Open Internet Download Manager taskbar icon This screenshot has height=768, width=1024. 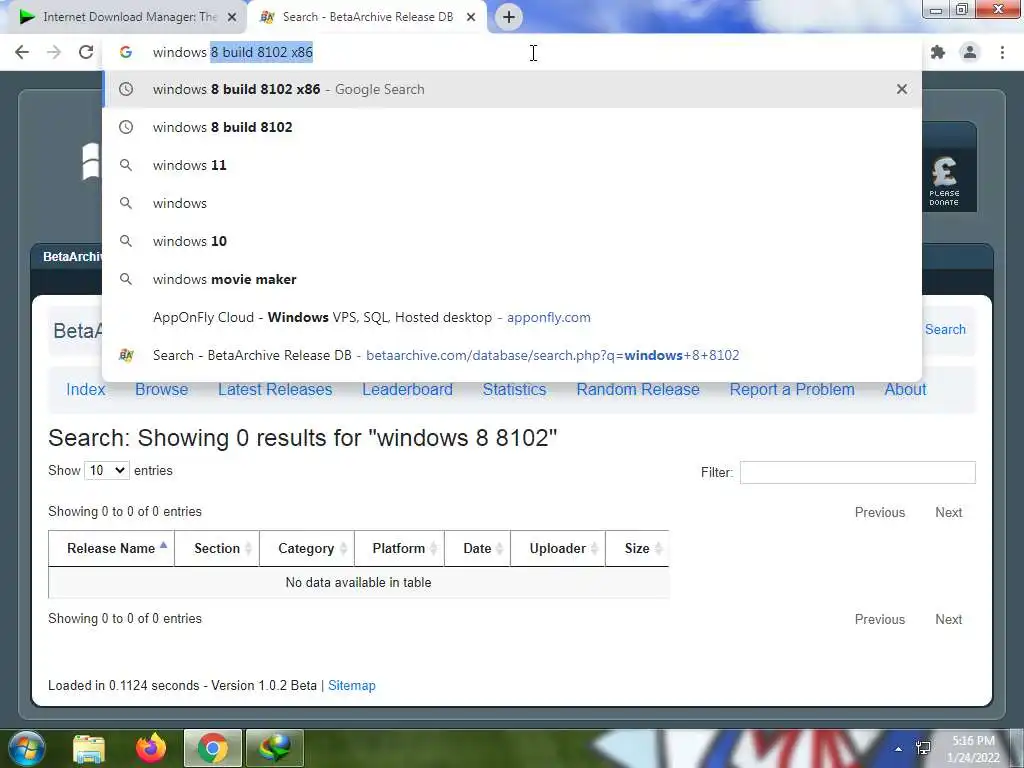click(x=274, y=748)
